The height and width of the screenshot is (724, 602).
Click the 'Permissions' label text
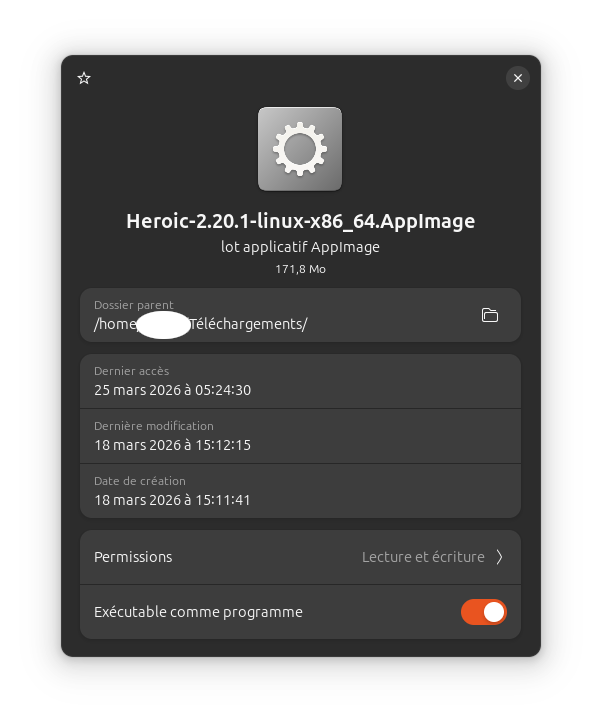133,557
